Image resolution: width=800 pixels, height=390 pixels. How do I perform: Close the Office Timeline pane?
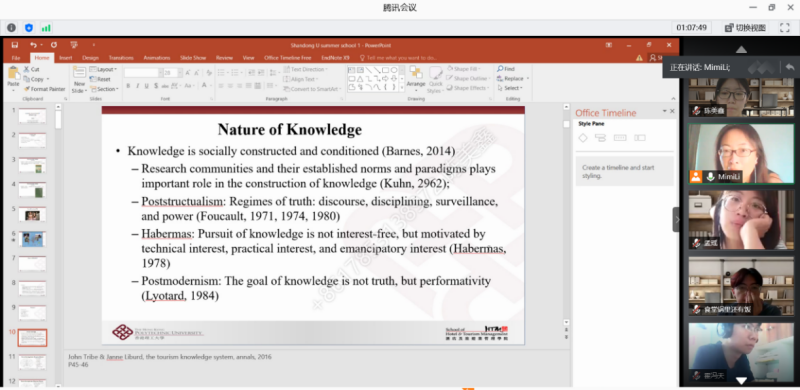[672, 111]
